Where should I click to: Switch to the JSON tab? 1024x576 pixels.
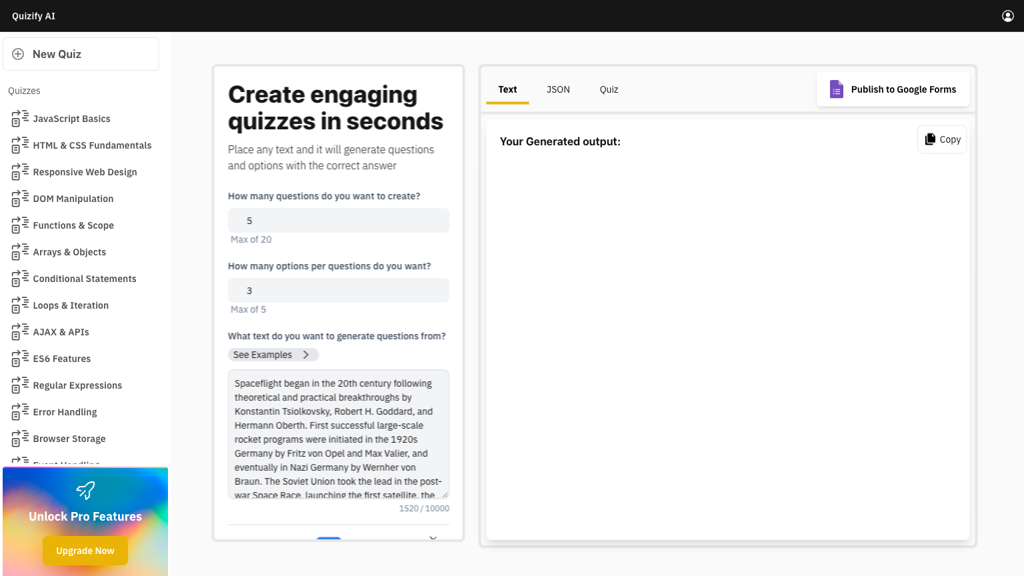point(558,89)
